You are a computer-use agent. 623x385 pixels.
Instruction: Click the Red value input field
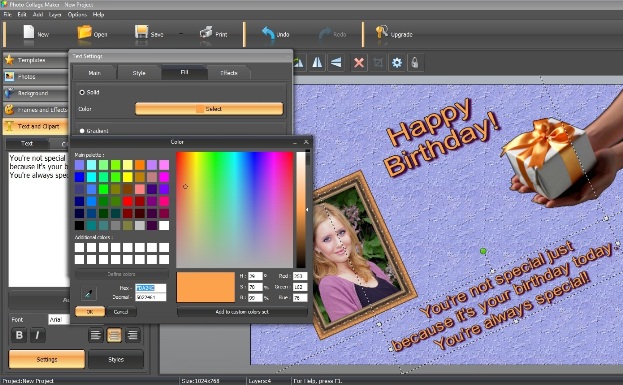point(300,276)
